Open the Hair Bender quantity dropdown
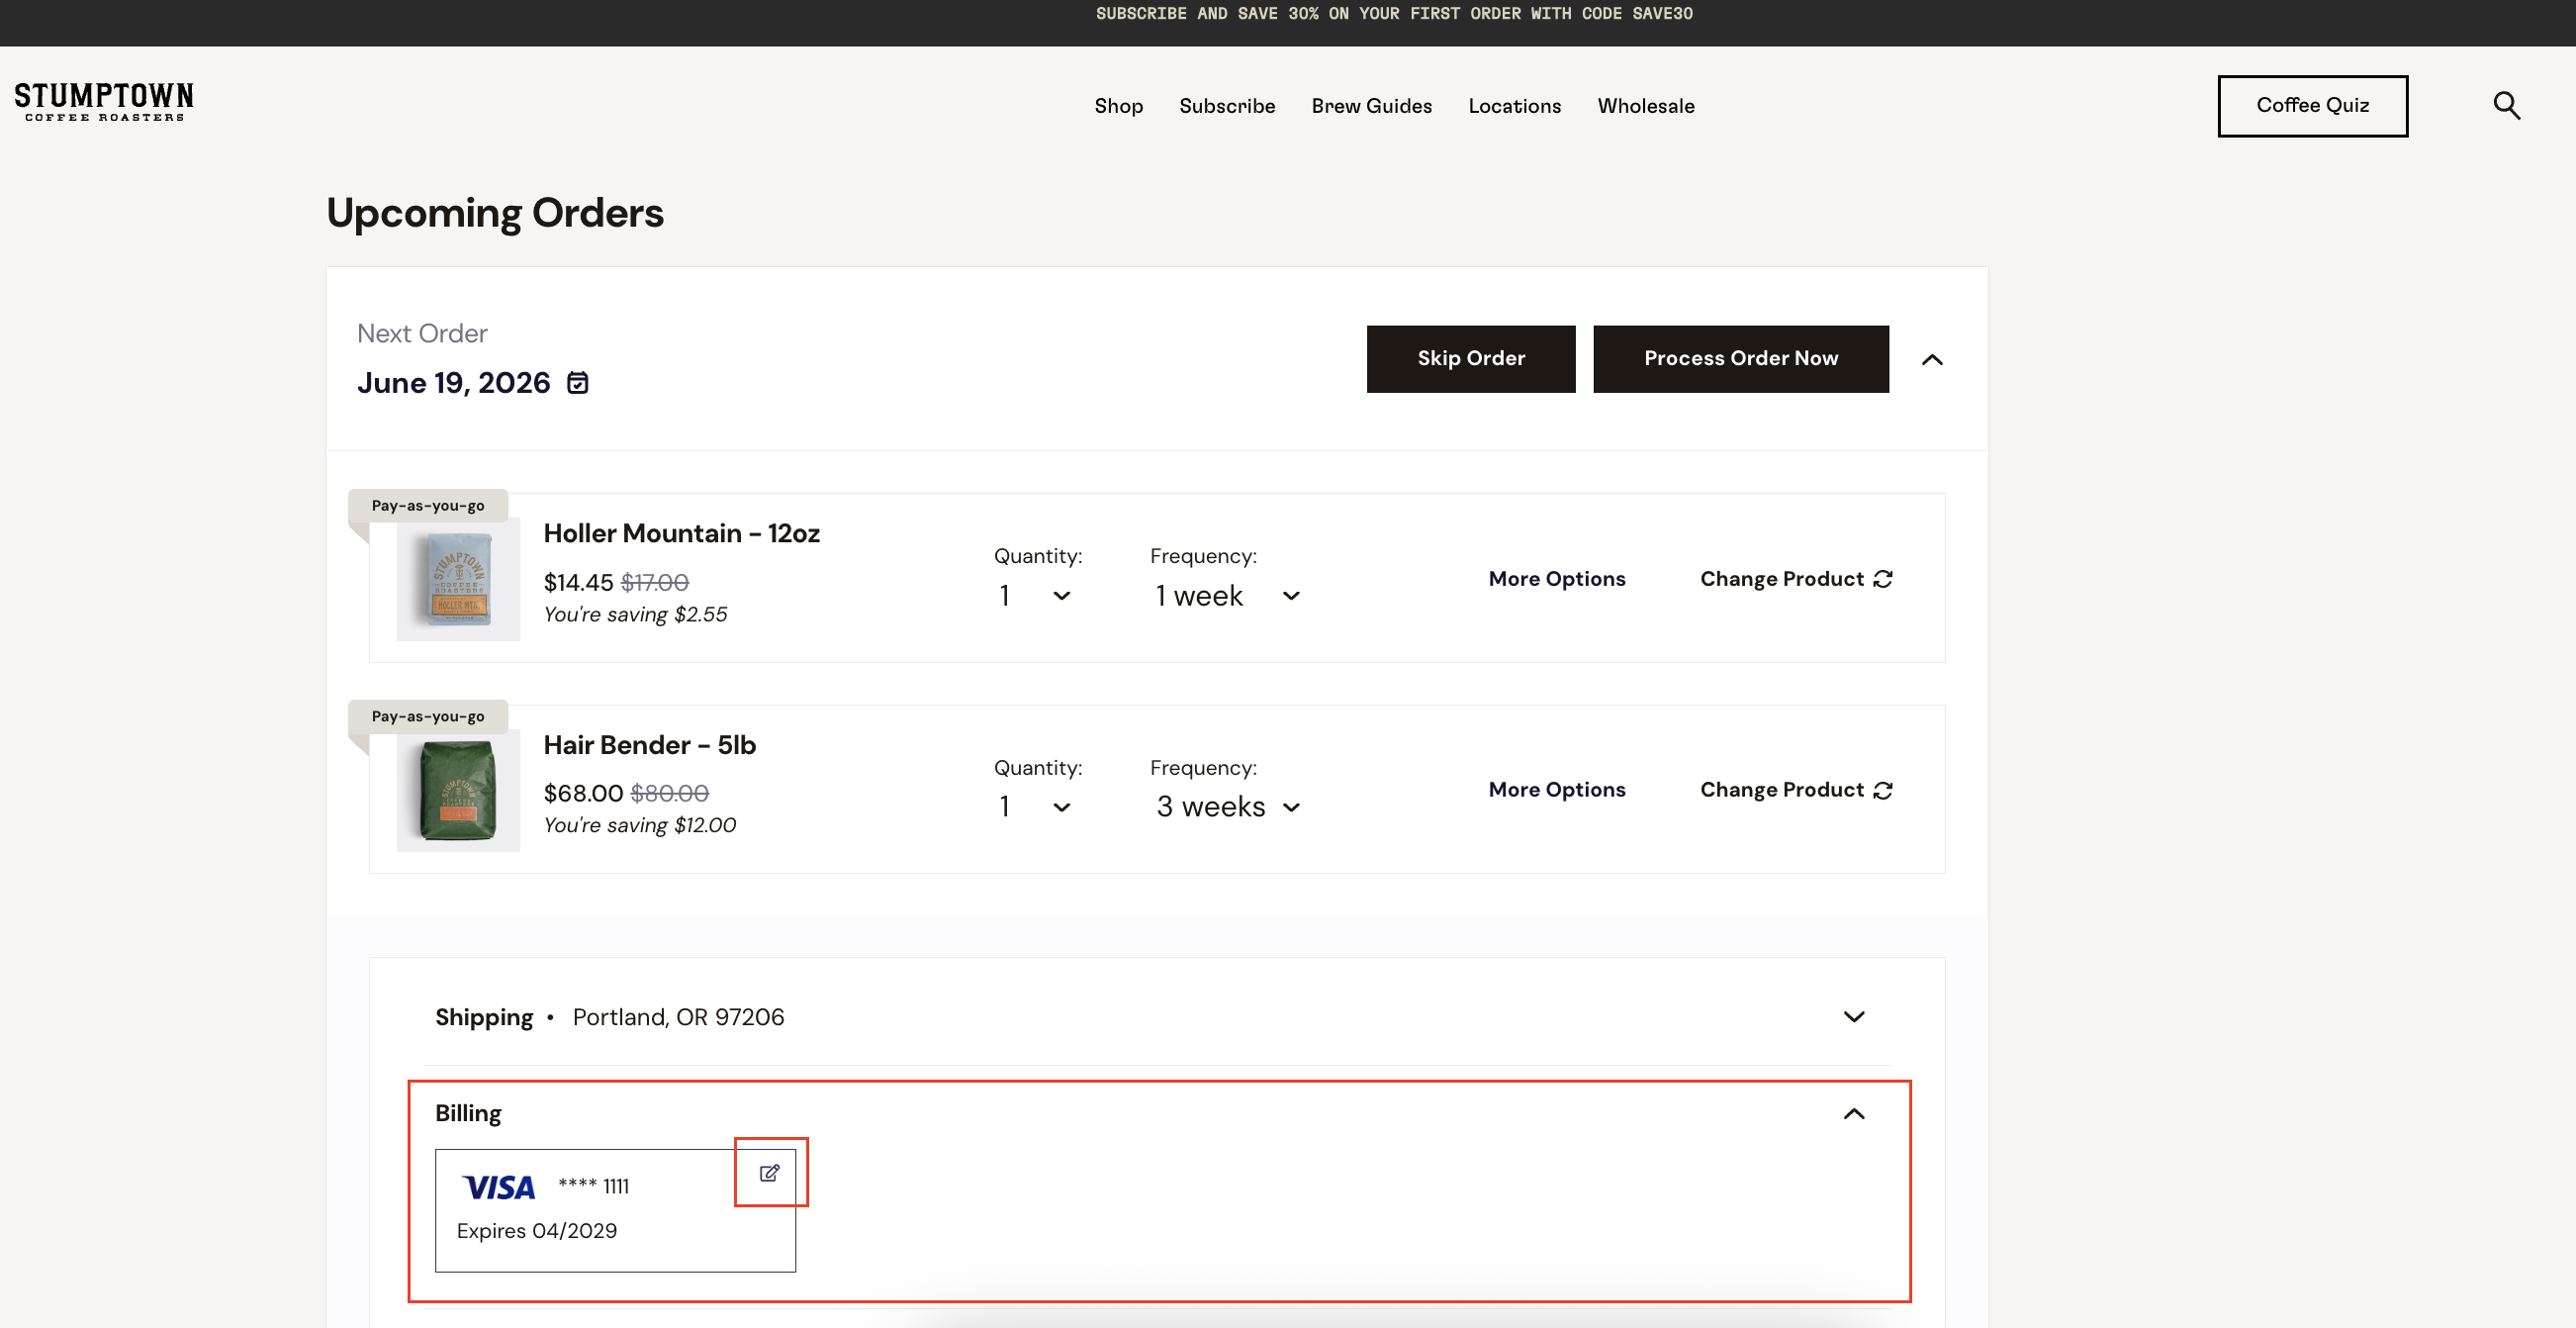This screenshot has width=2576, height=1328. pos(1035,807)
